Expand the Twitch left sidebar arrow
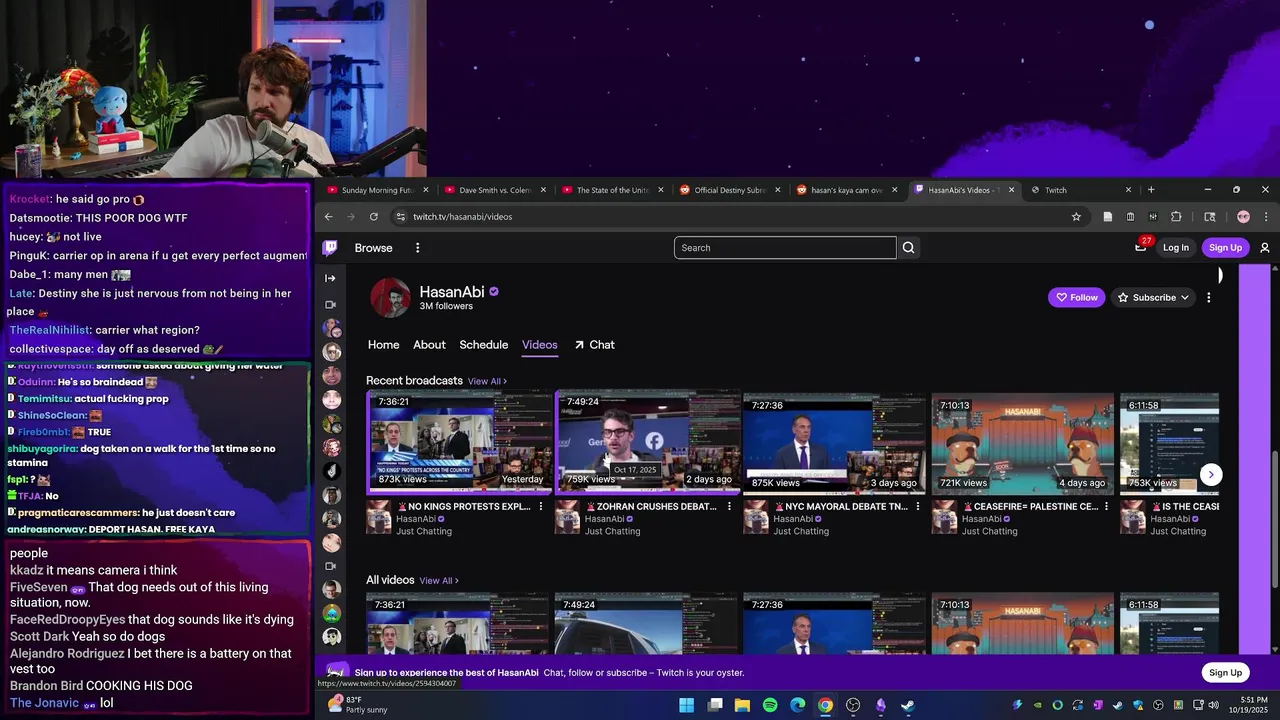Image resolution: width=1280 pixels, height=720 pixels. pos(330,278)
